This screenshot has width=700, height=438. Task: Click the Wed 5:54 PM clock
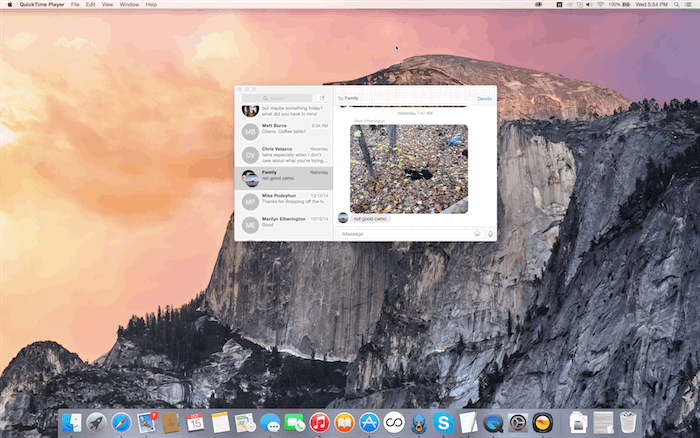[652, 4]
